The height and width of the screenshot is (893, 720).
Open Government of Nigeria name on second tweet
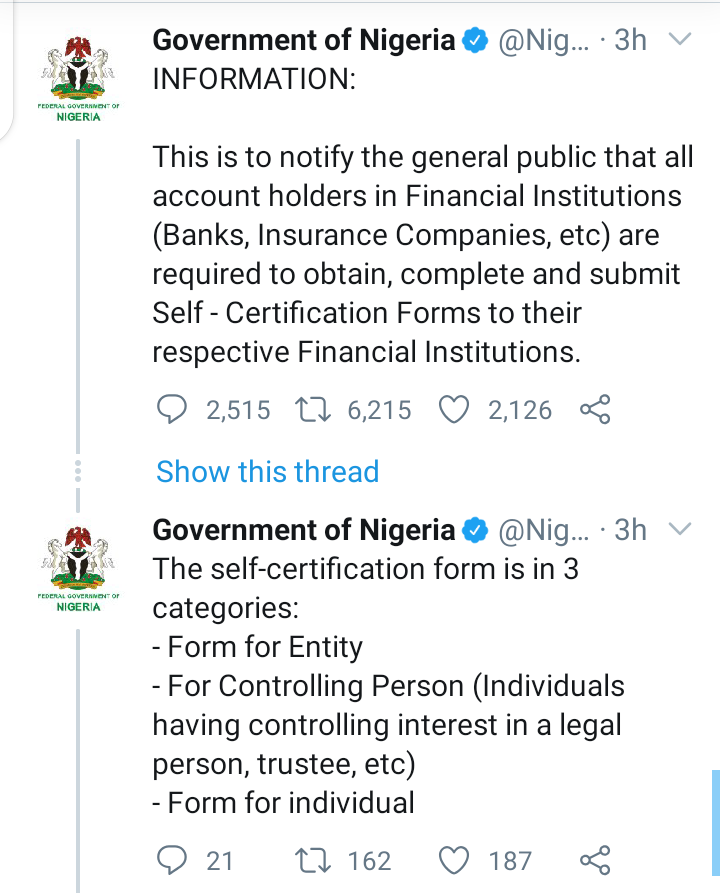(304, 530)
